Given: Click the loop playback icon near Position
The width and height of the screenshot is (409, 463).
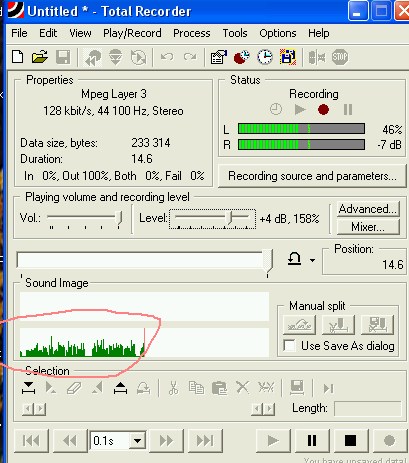Looking at the screenshot, I should pyautogui.click(x=295, y=259).
